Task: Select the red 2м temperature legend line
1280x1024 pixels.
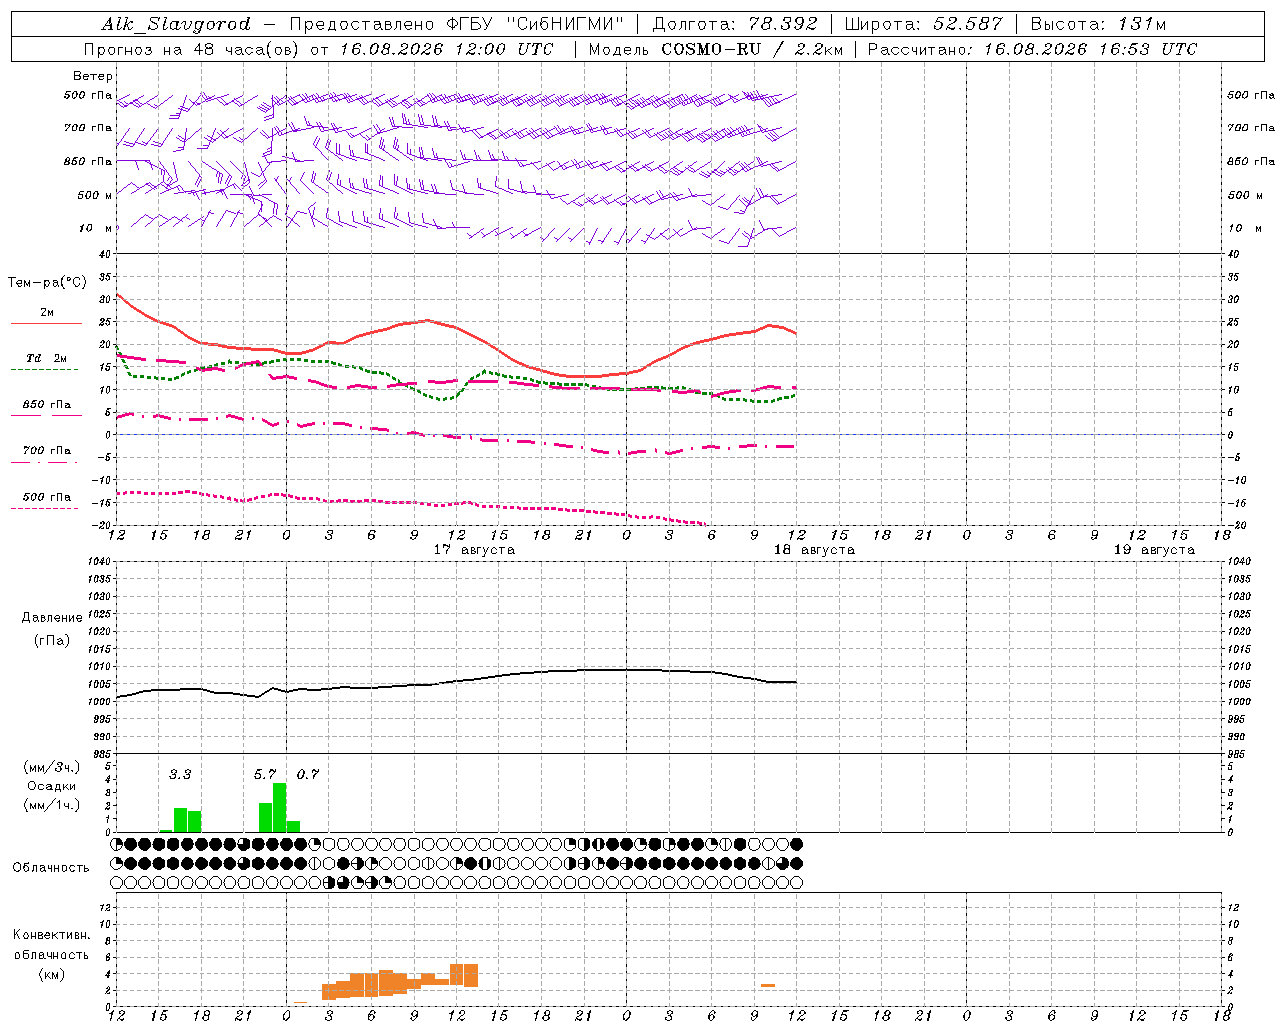Action: (x=46, y=323)
